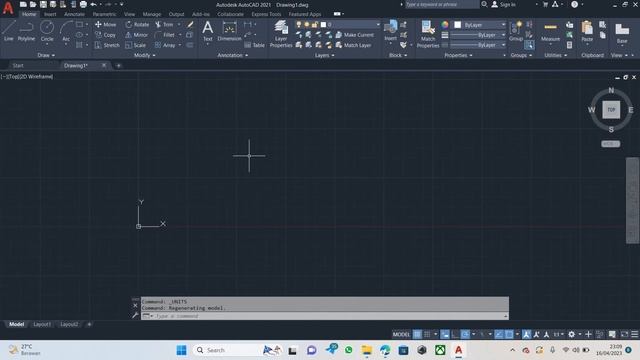Click the Base view icon
Image resolution: width=640 pixels, height=360 pixels.
click(x=622, y=33)
